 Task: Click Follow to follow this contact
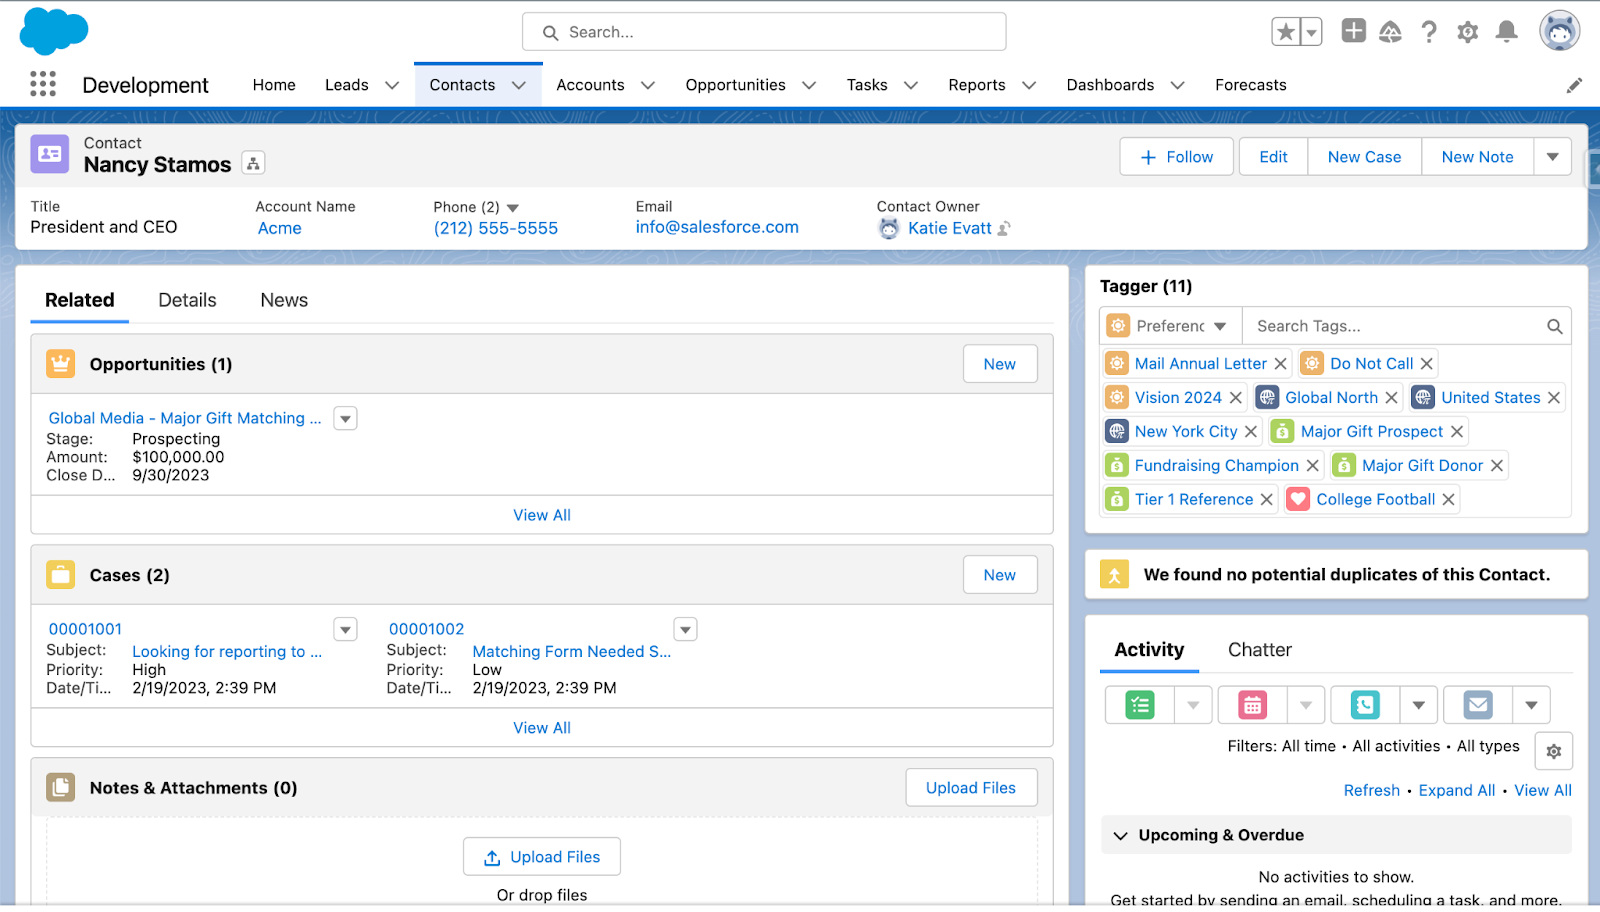point(1177,157)
